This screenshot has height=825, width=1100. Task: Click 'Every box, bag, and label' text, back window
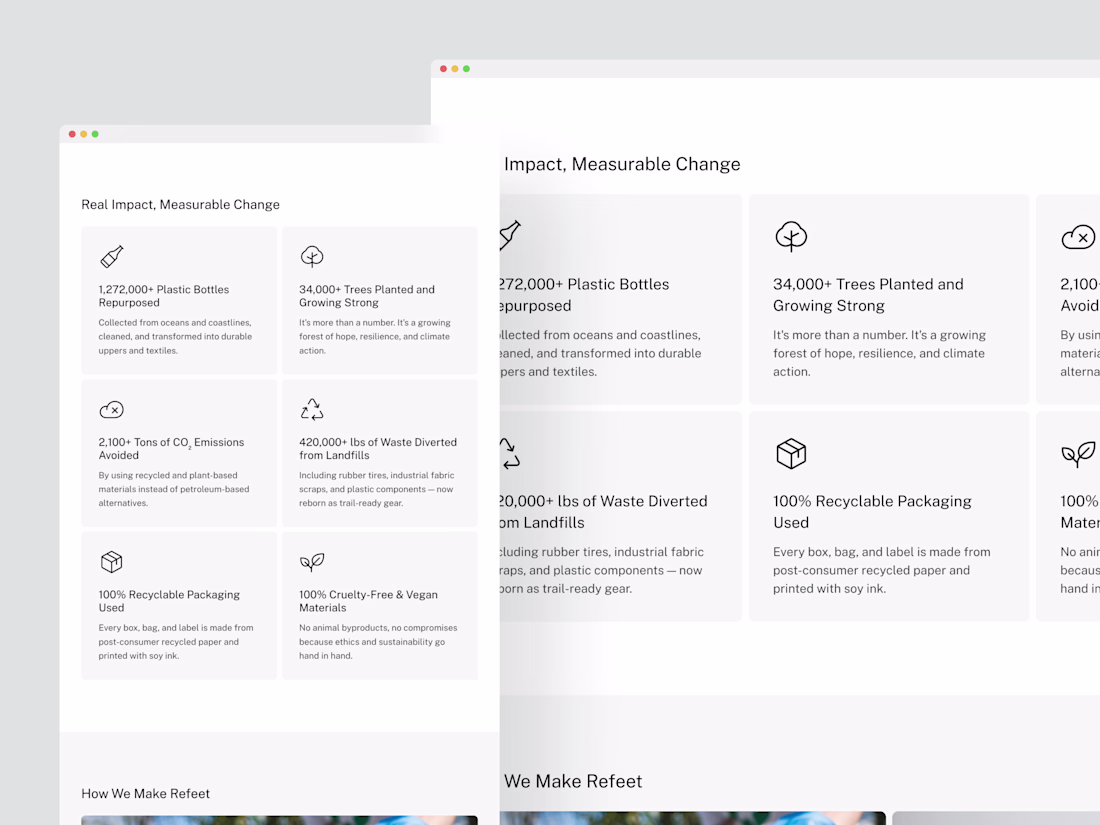pos(882,570)
